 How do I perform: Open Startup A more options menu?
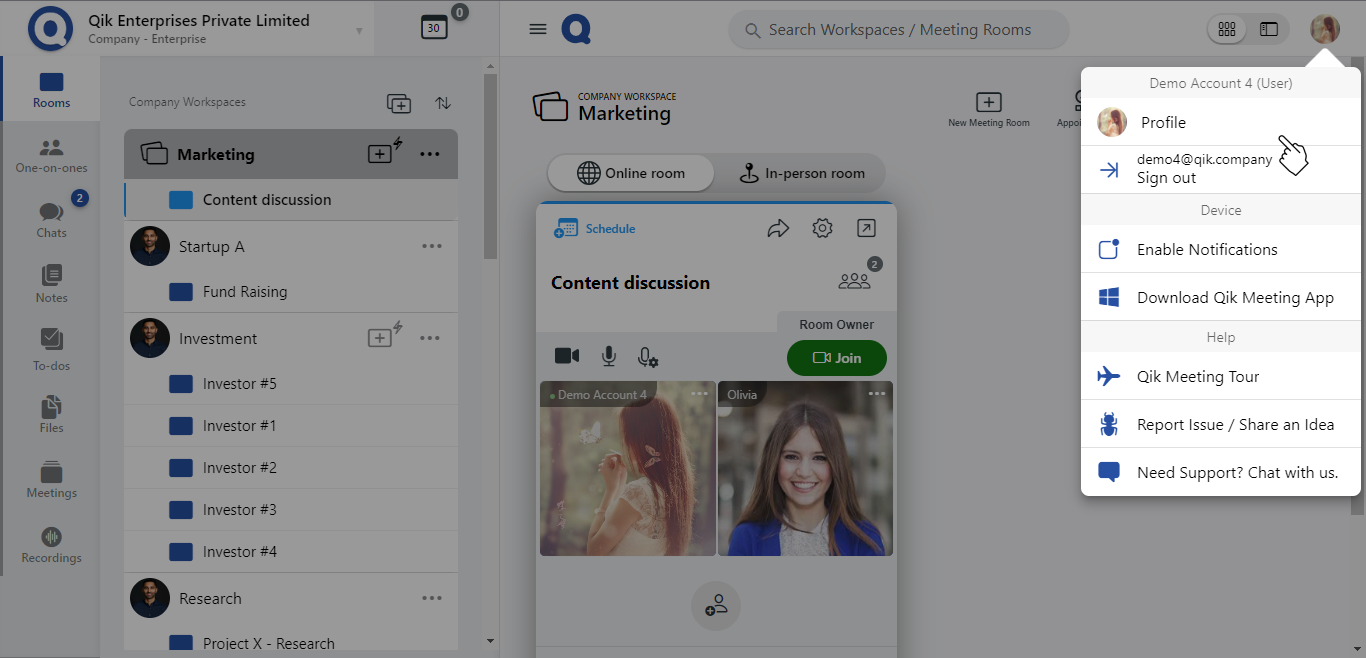pyautogui.click(x=432, y=246)
